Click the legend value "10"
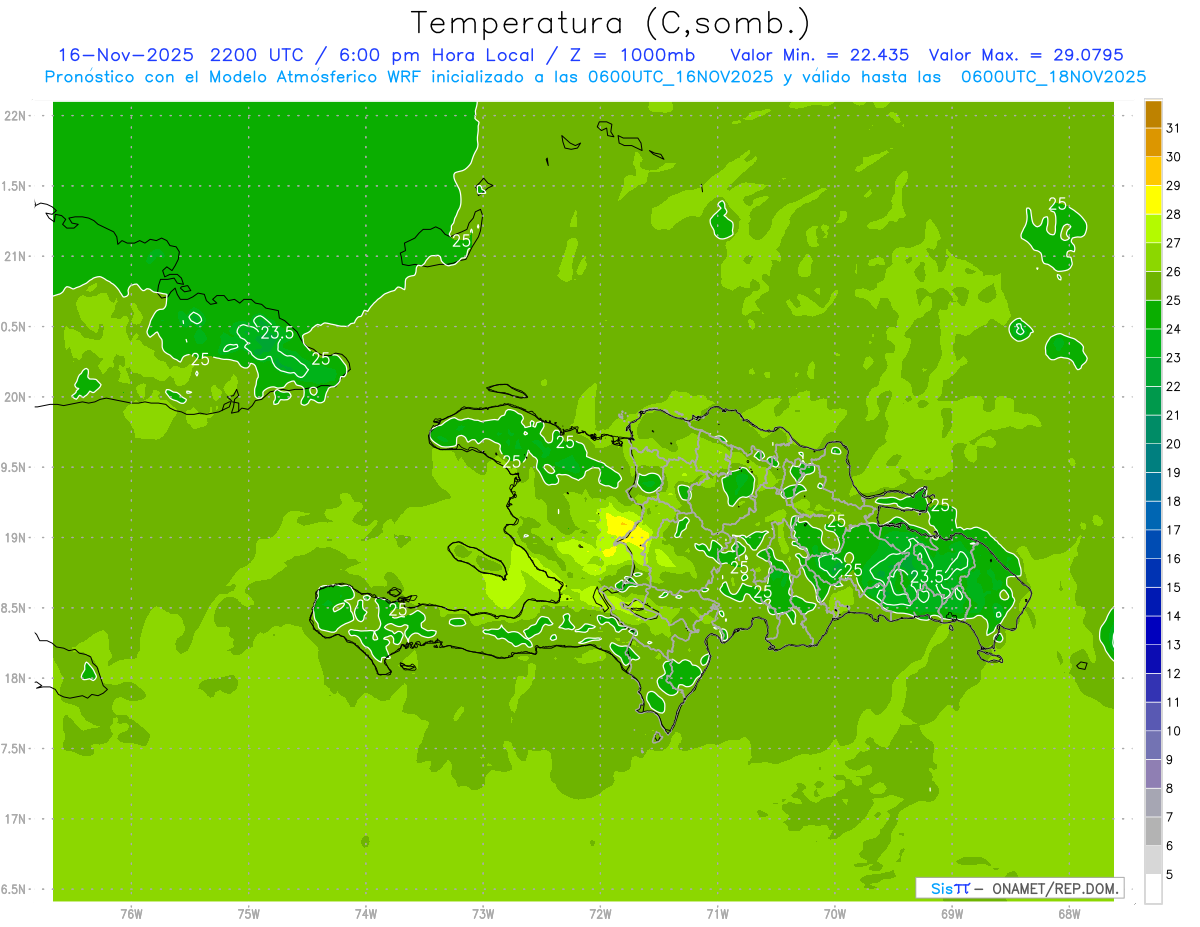The height and width of the screenshot is (927, 1200). (1174, 731)
